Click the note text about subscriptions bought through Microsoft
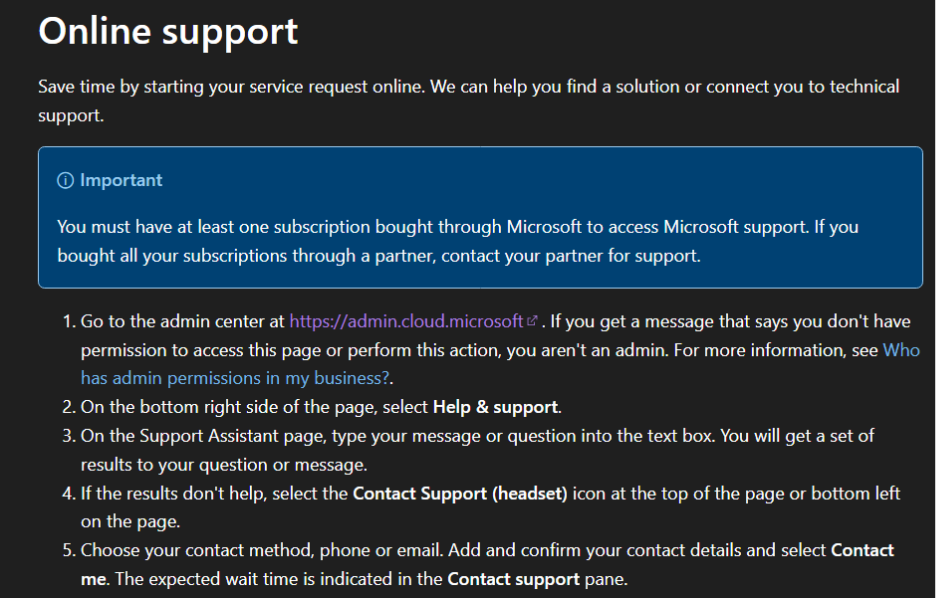 click(x=458, y=241)
